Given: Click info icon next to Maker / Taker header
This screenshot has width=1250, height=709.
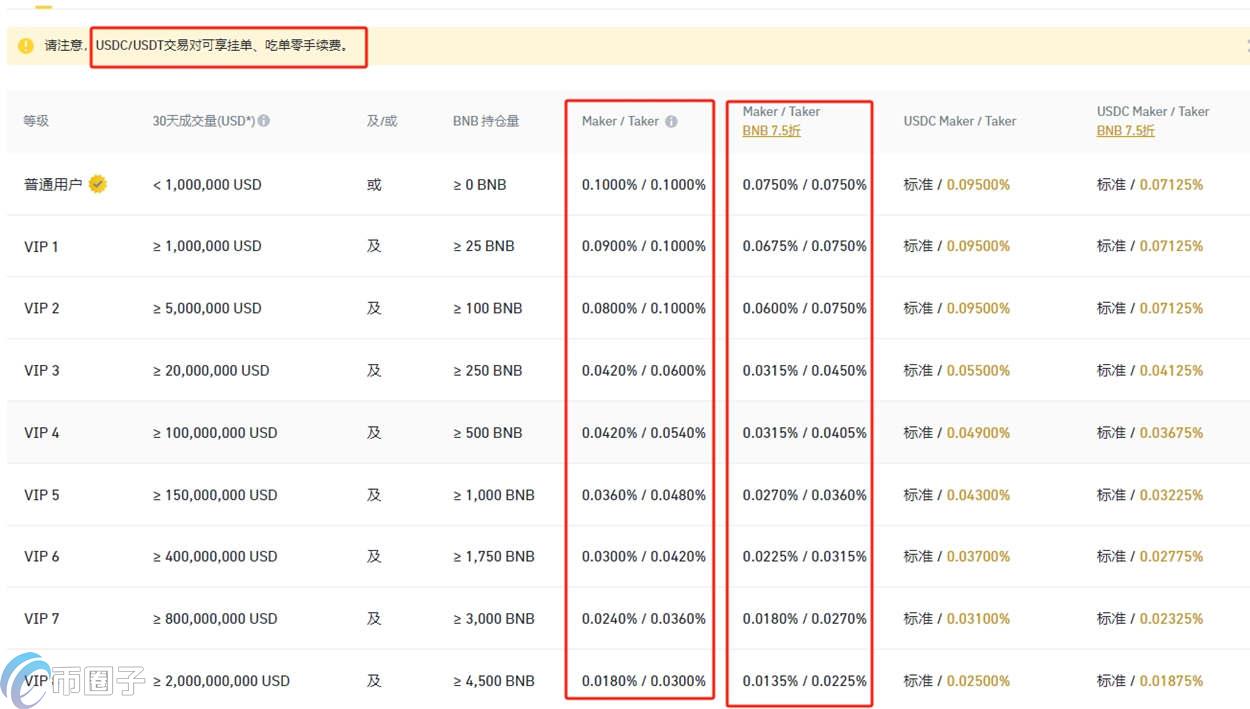Looking at the screenshot, I should click(671, 121).
